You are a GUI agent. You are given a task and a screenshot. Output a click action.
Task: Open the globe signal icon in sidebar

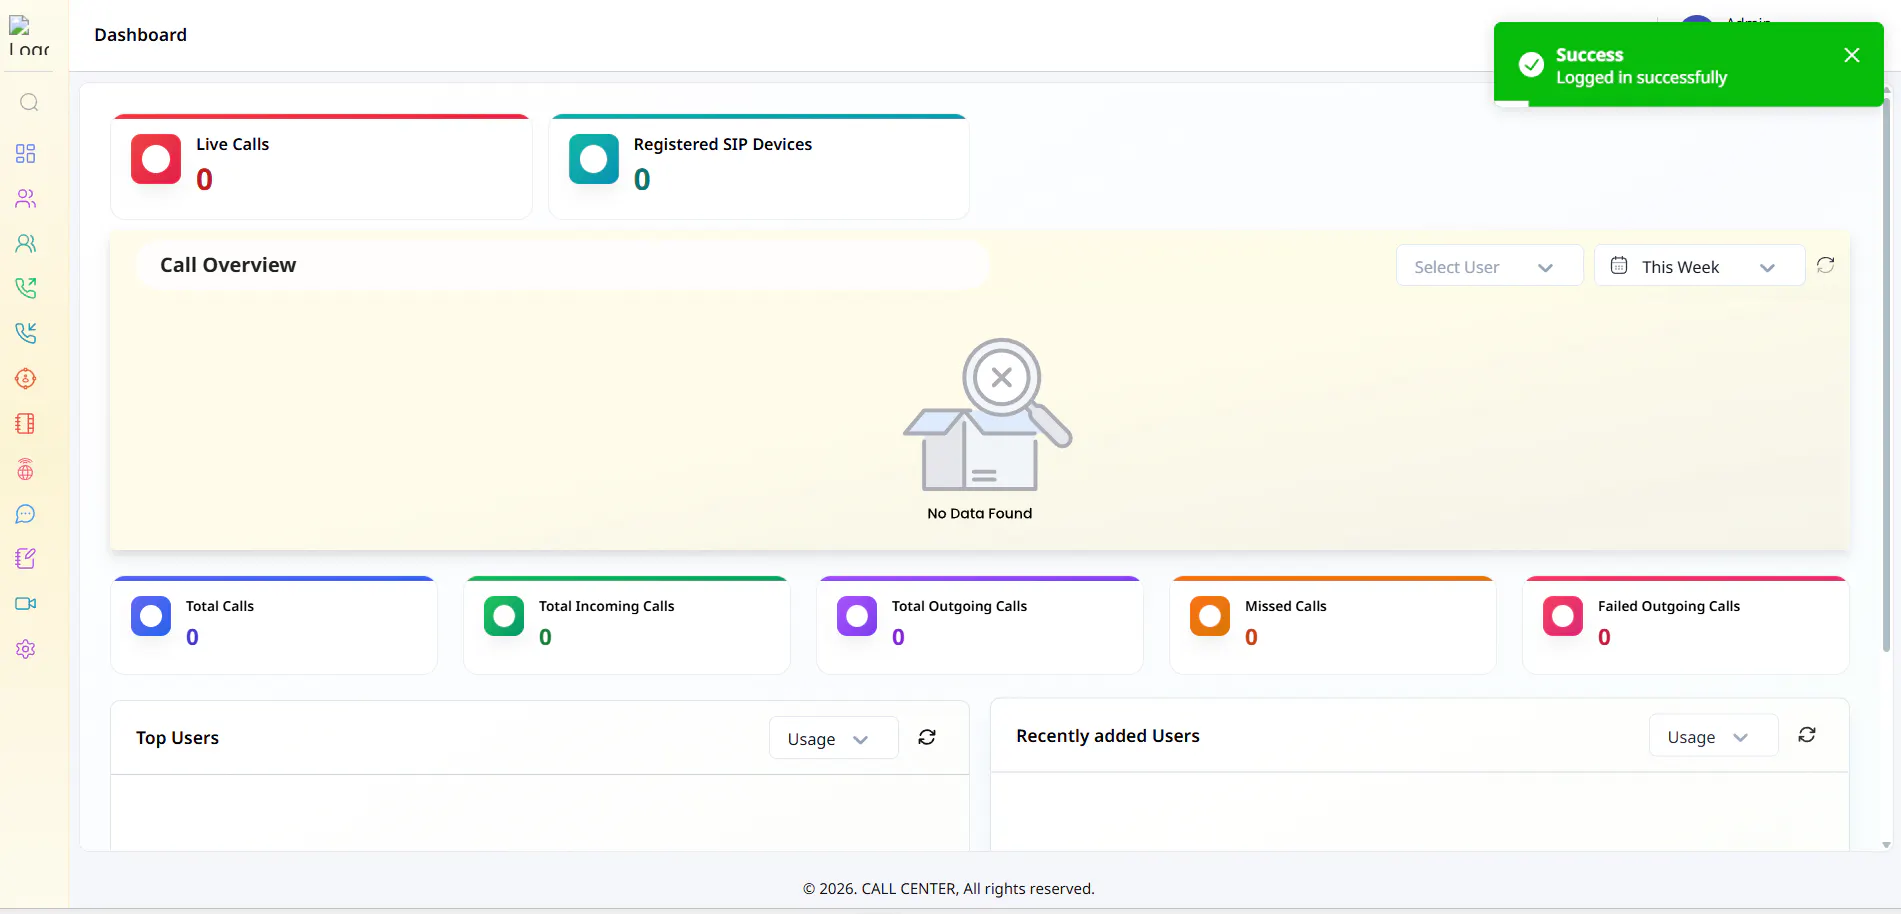pyautogui.click(x=26, y=469)
